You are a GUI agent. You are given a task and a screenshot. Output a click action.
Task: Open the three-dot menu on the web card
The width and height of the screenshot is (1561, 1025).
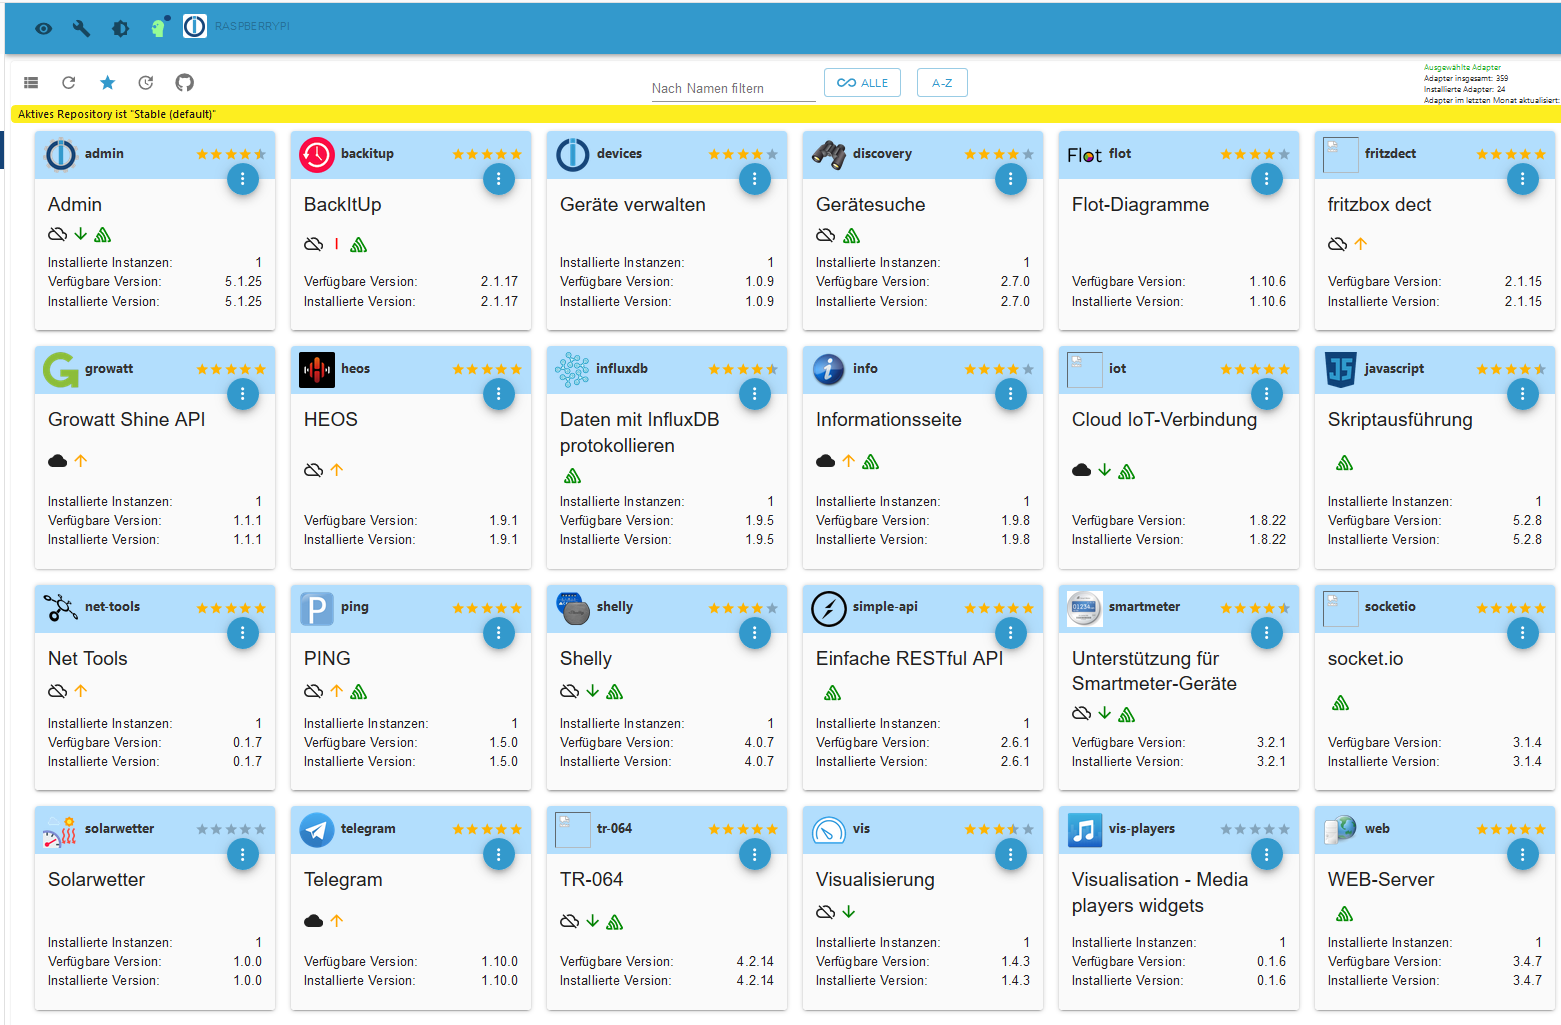pos(1523,854)
